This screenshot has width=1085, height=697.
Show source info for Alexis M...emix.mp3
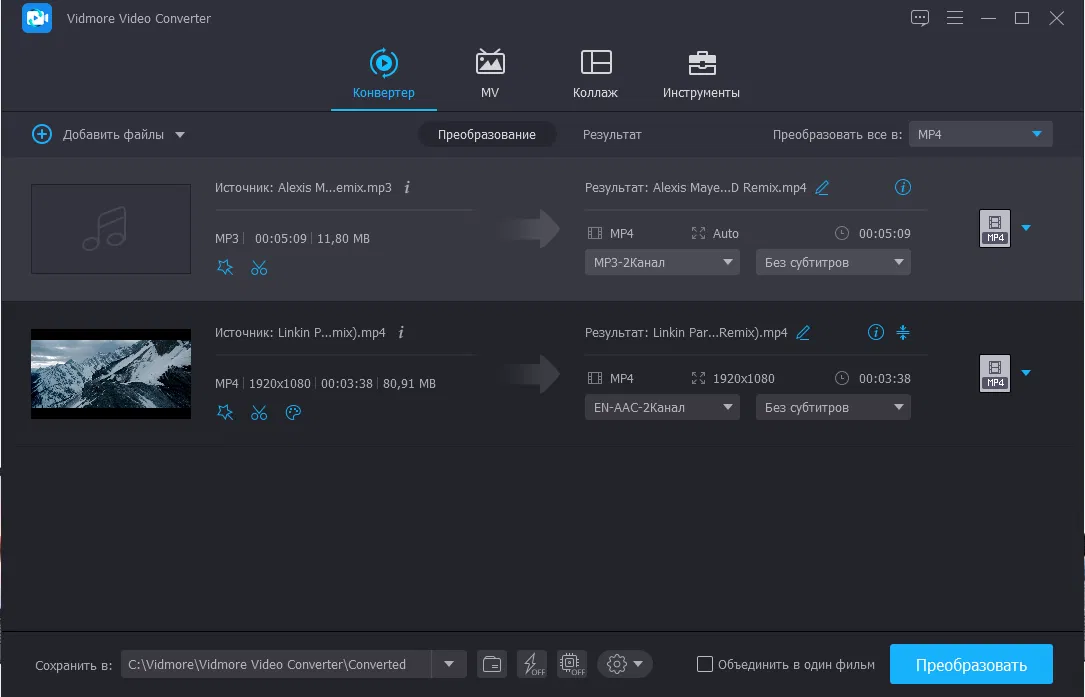pyautogui.click(x=407, y=187)
